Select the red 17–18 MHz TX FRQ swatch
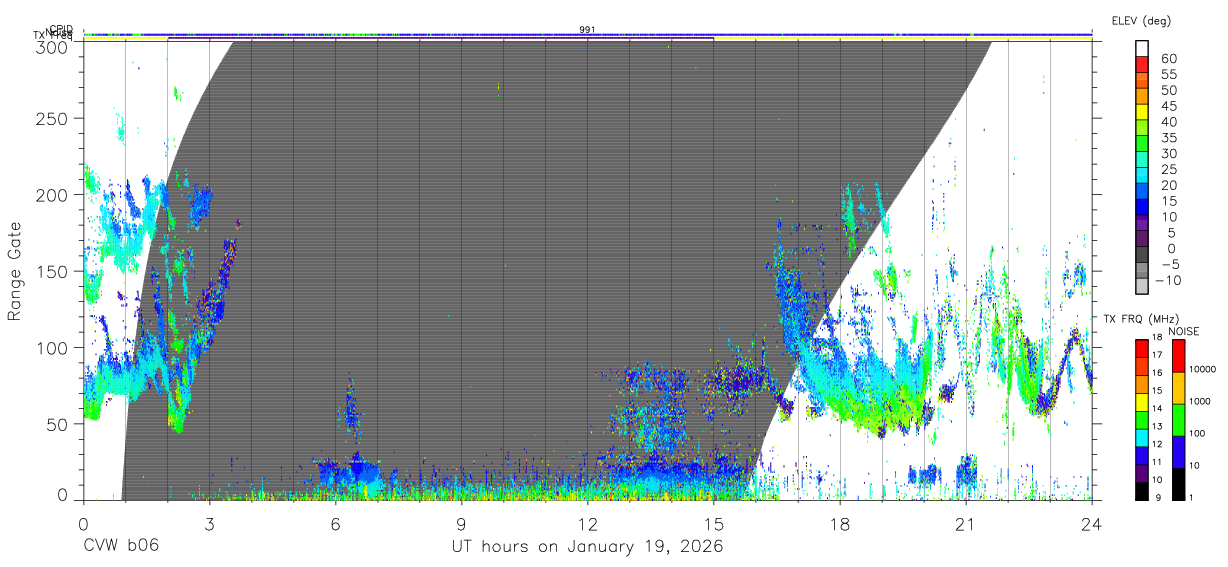1228x567 pixels. pyautogui.click(x=1142, y=348)
